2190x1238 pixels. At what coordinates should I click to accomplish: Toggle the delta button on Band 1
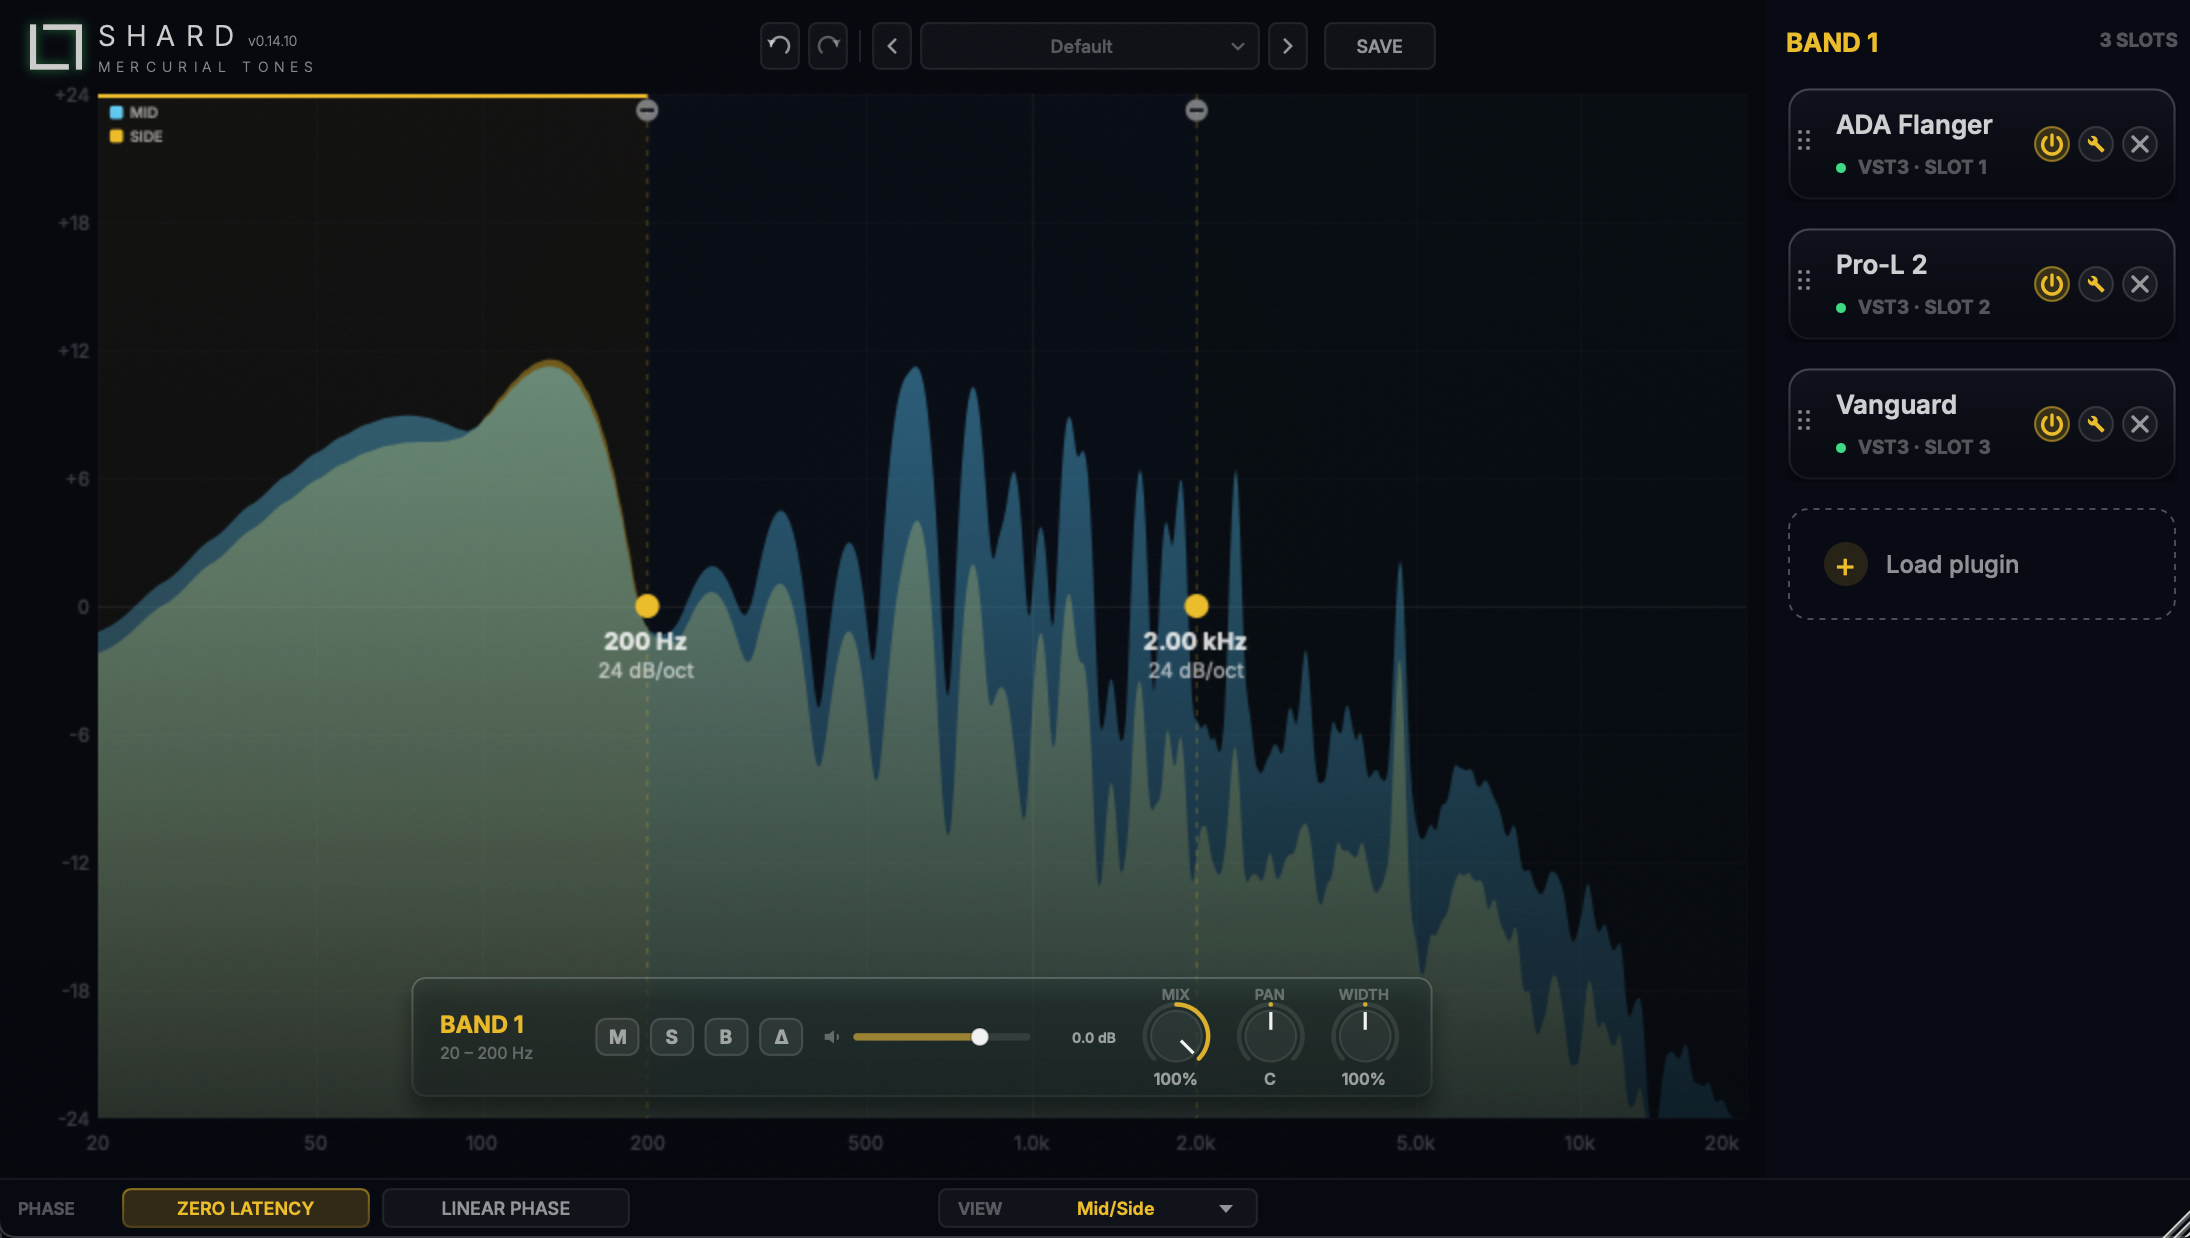[x=781, y=1037]
